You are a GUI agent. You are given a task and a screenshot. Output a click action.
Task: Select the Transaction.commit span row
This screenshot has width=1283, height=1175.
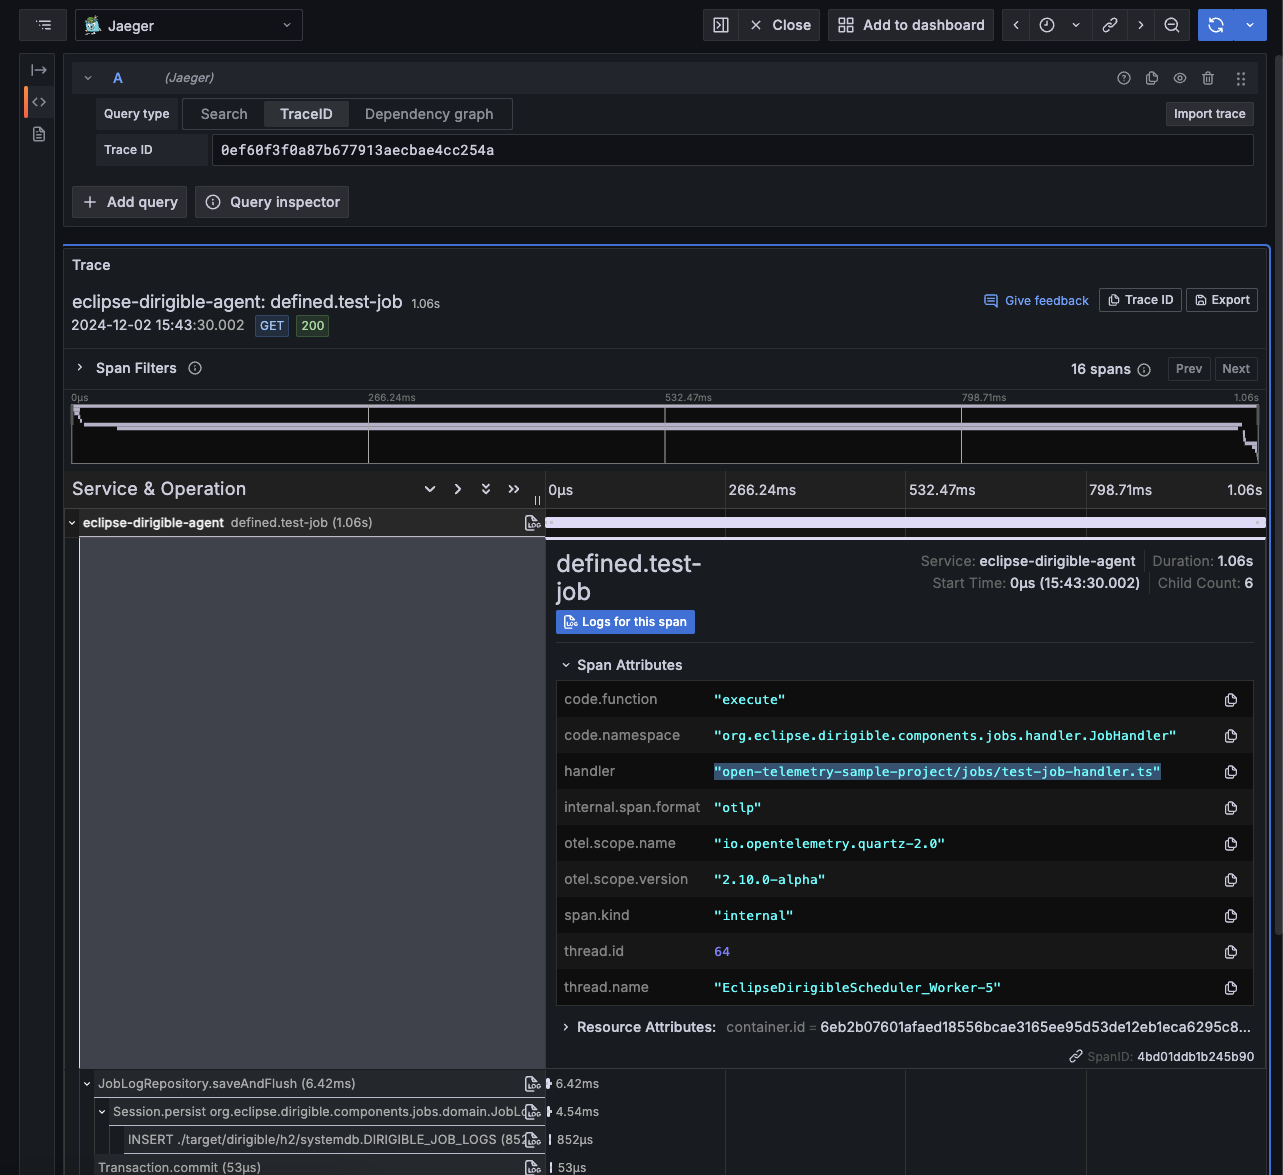coord(180,1168)
